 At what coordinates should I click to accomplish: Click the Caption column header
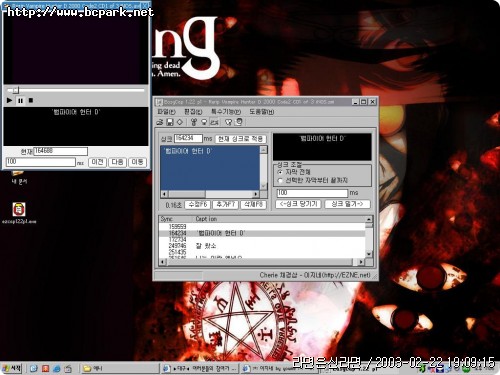click(x=279, y=219)
